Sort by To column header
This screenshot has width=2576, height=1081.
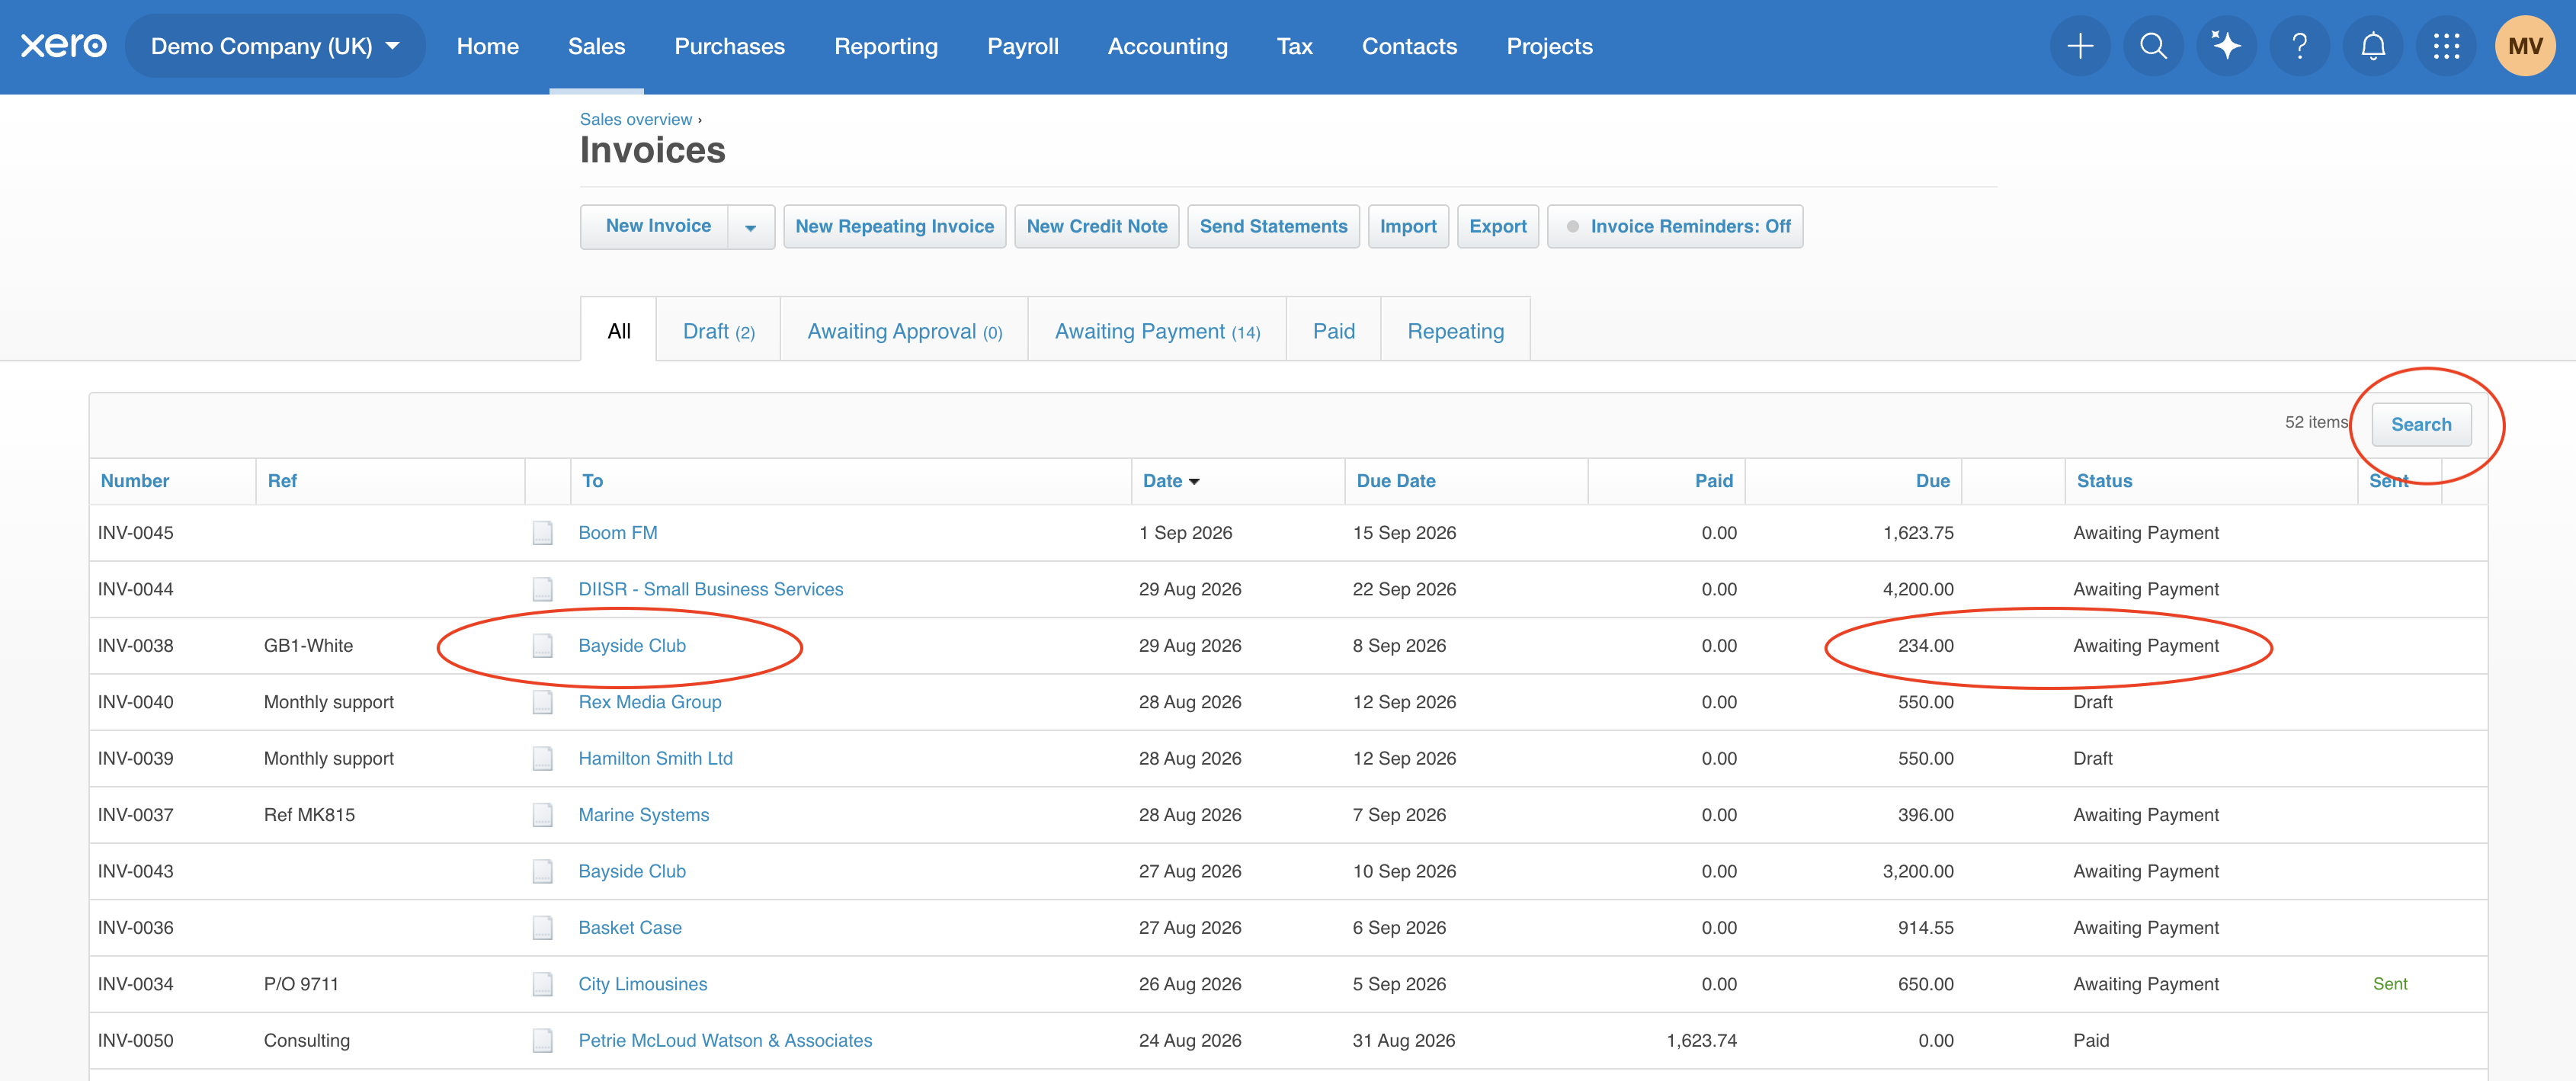tap(593, 481)
